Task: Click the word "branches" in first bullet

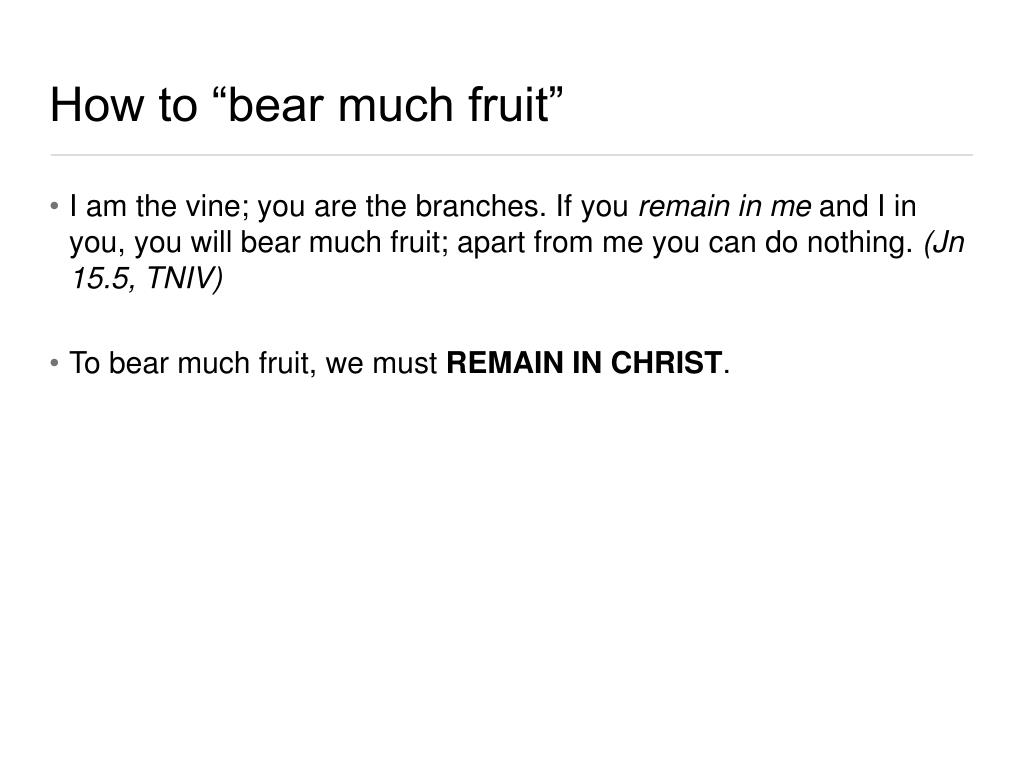Action: click(480, 206)
